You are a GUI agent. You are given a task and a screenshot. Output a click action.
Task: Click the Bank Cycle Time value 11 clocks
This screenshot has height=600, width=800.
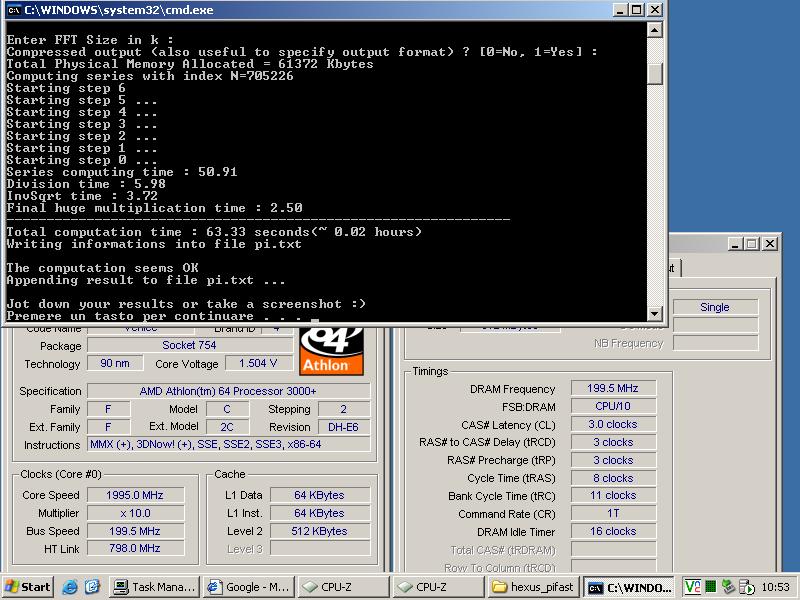coord(613,495)
